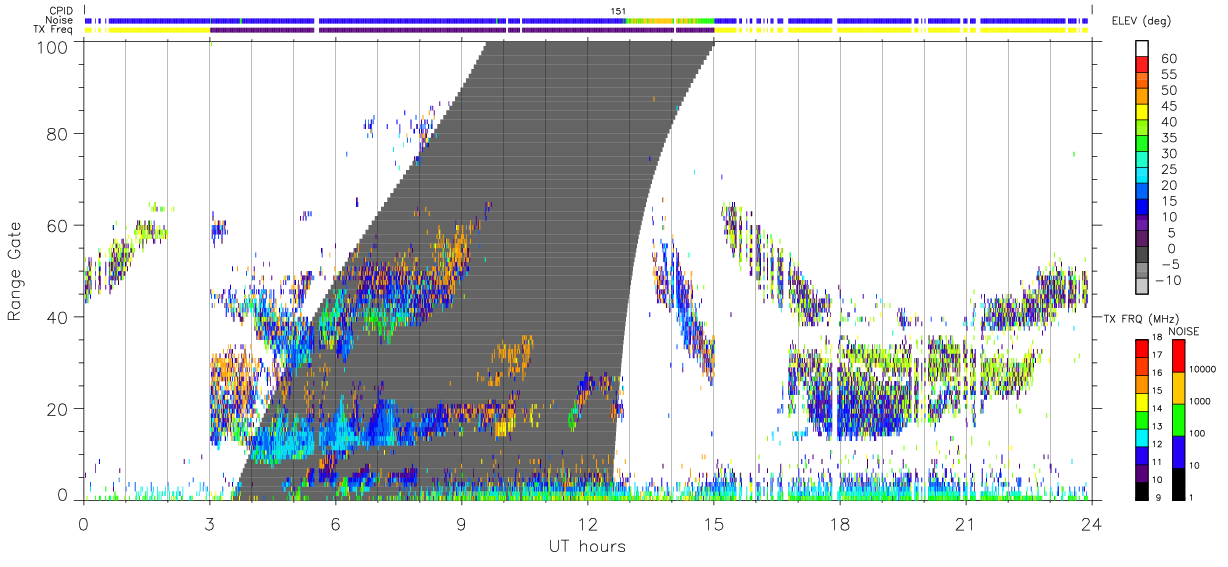The height and width of the screenshot is (567, 1228).
Task: Click the '12' label on TX FRQ scale
Action: pos(1157,444)
